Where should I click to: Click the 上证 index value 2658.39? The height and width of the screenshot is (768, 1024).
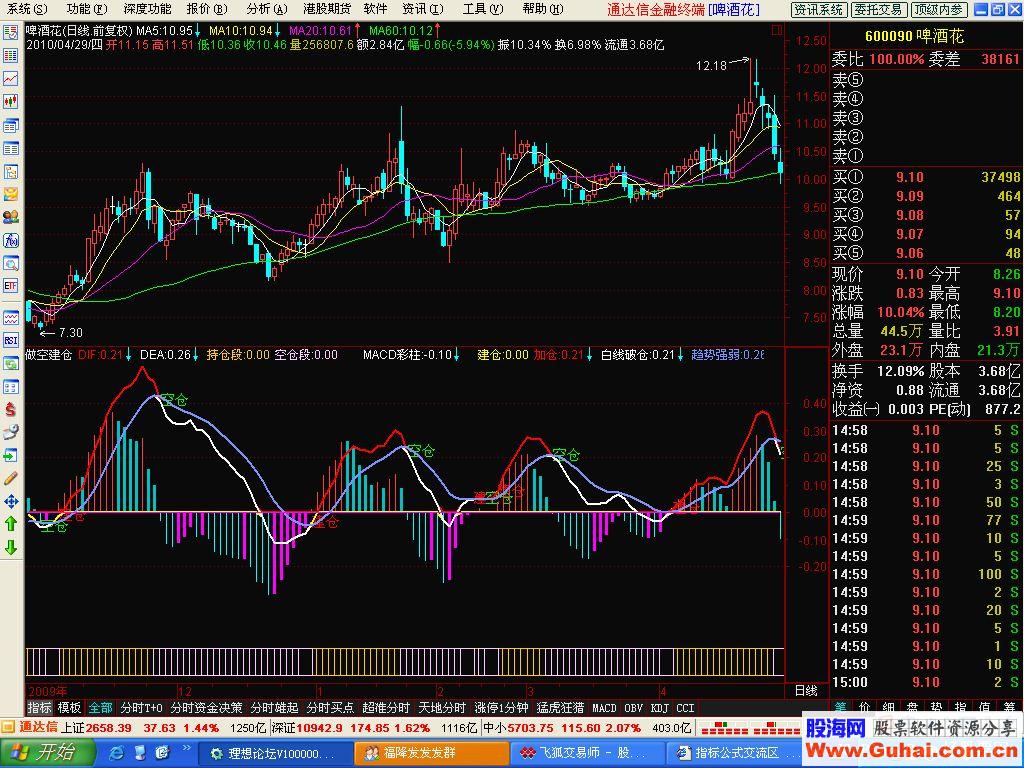click(x=108, y=728)
